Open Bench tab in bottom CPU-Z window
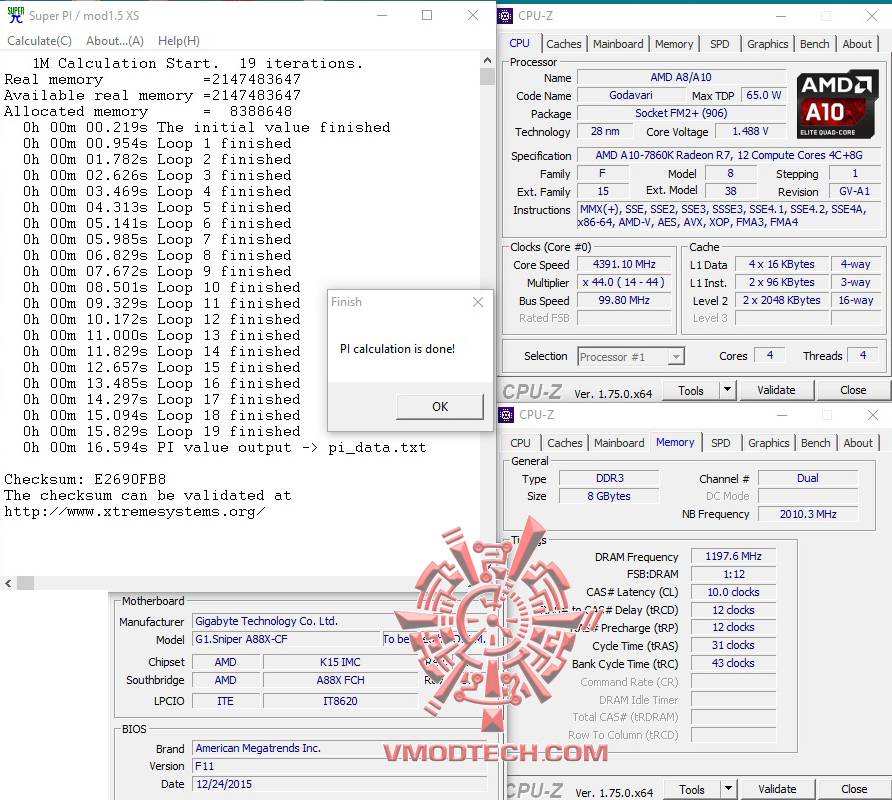The width and height of the screenshot is (892, 800). (x=815, y=443)
